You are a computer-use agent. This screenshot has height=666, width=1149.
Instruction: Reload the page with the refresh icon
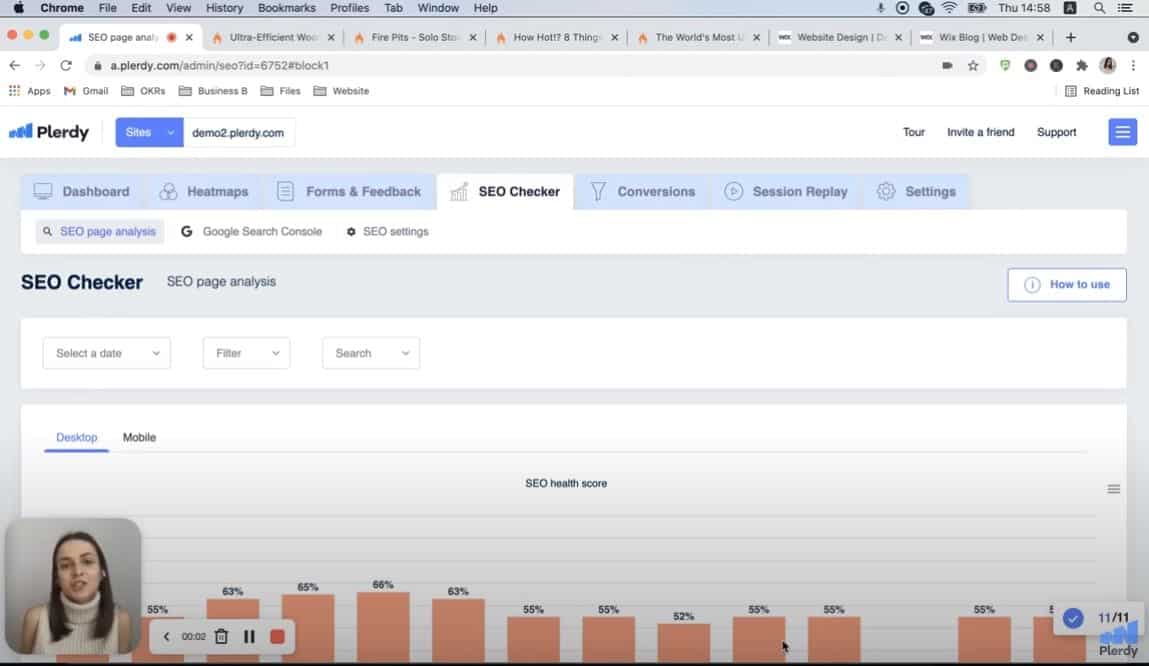pos(66,65)
